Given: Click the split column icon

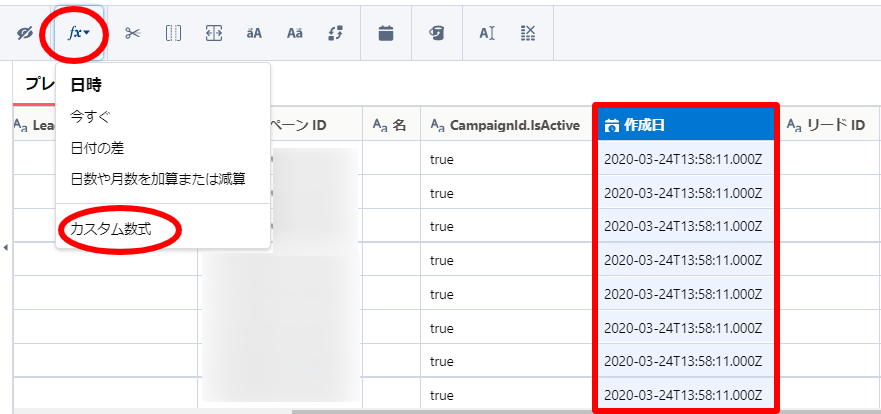Looking at the screenshot, I should point(173,33).
